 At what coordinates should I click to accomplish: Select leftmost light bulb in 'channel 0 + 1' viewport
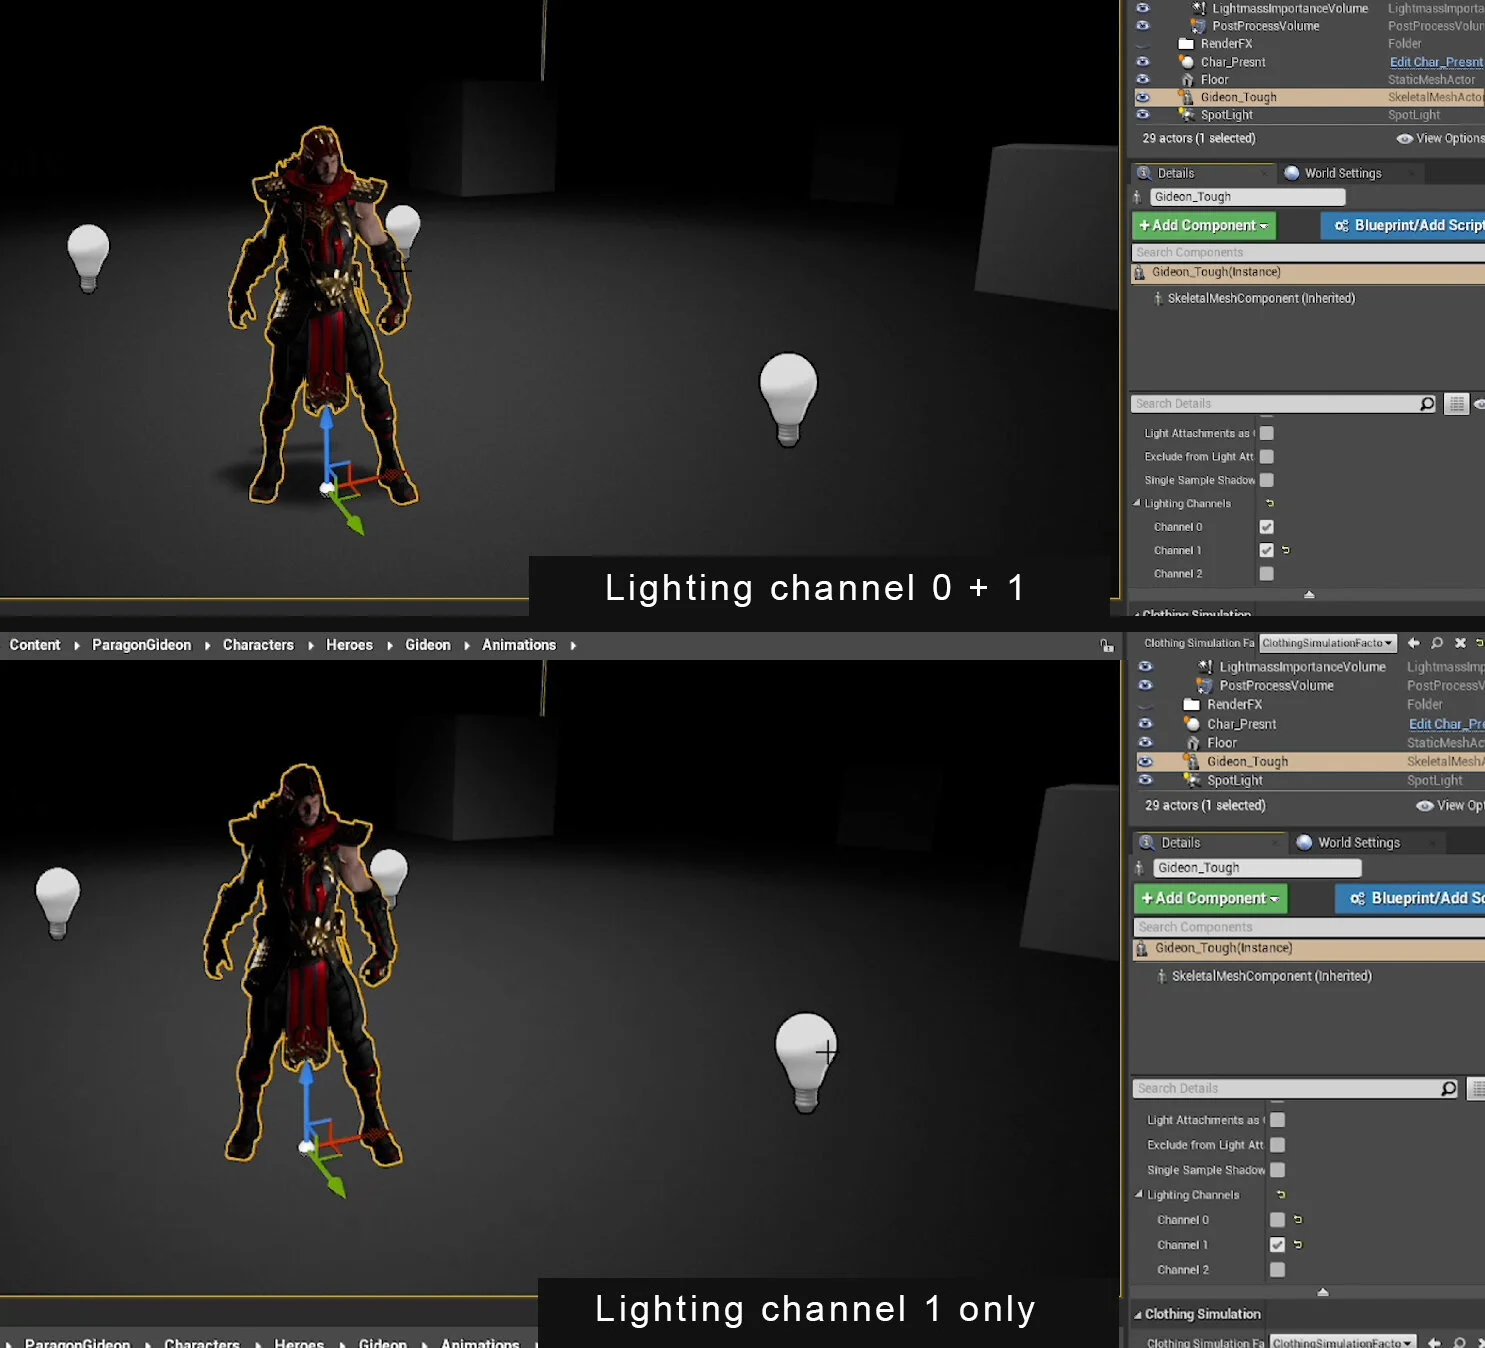[88, 257]
